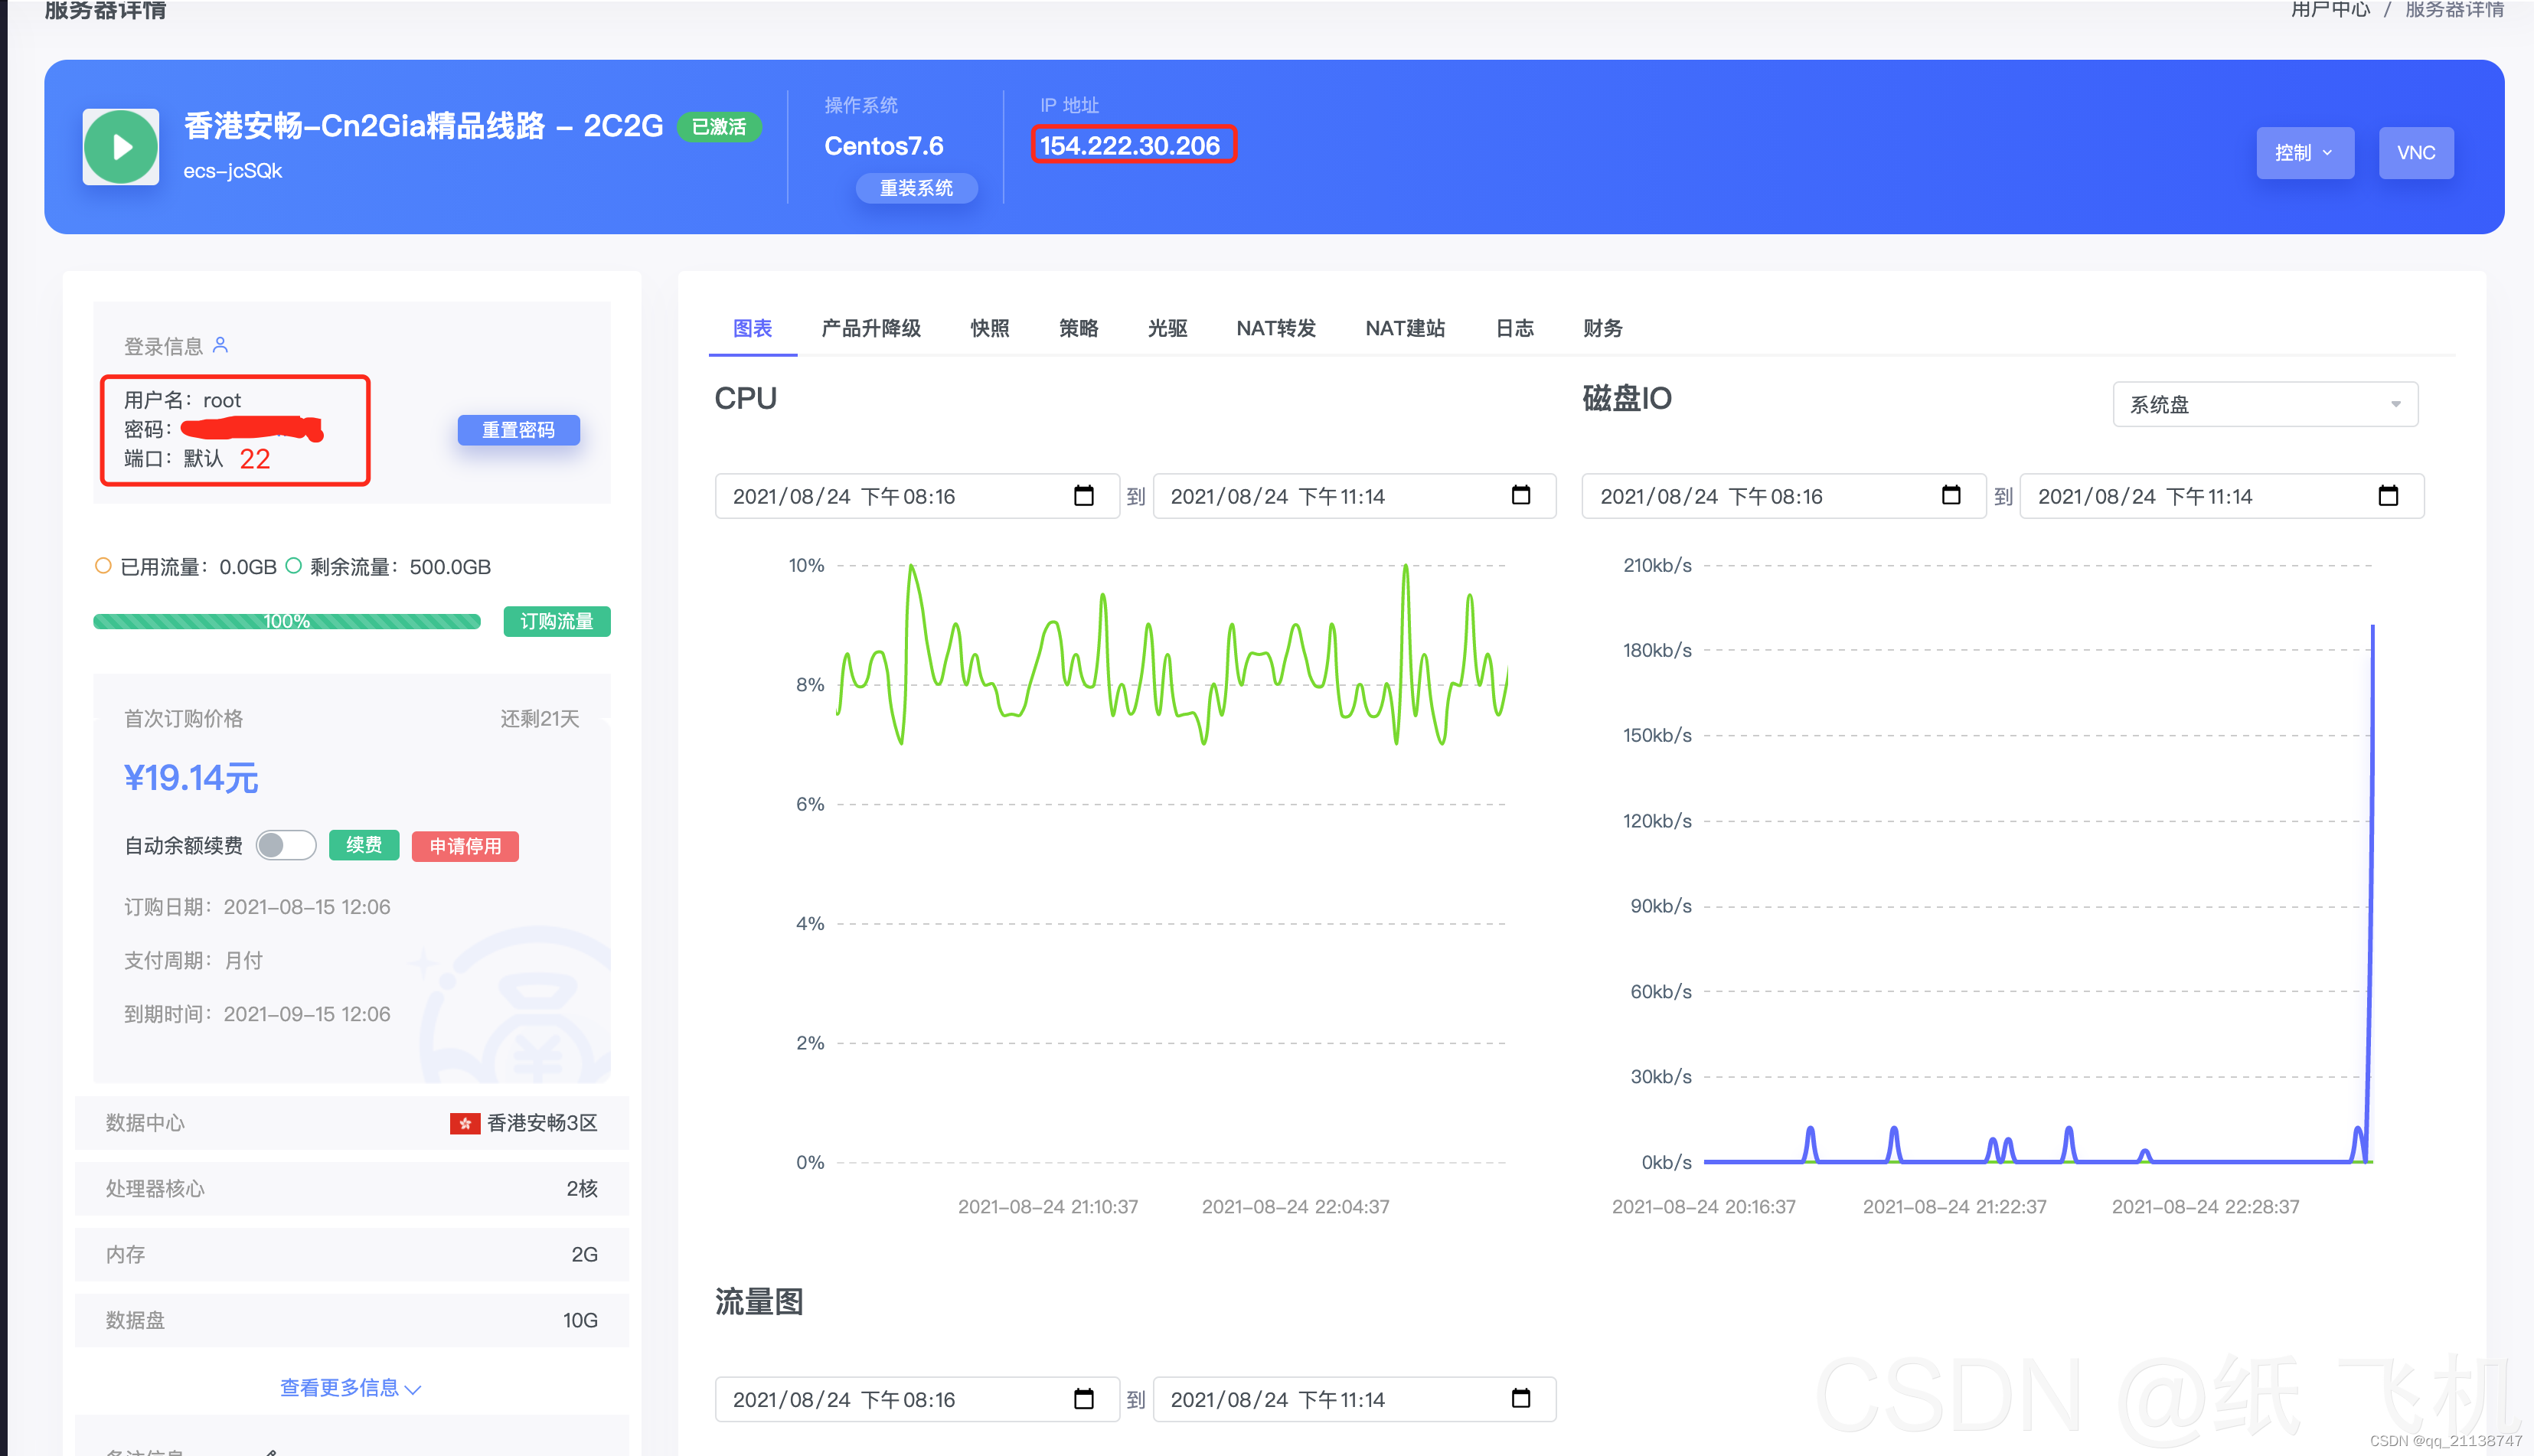Toggle the green 剩余流量 legend indicator

(293, 565)
